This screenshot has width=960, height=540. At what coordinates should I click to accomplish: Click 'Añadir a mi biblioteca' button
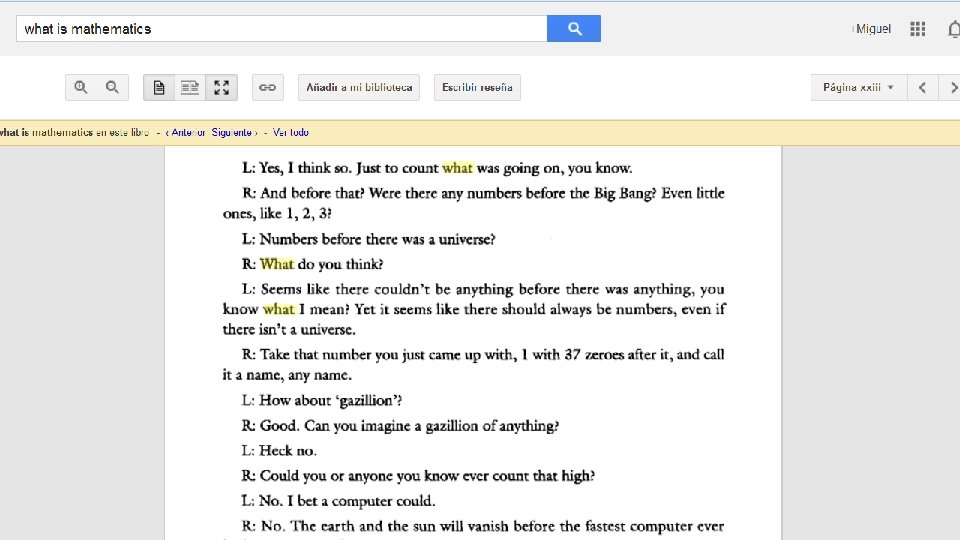click(359, 88)
